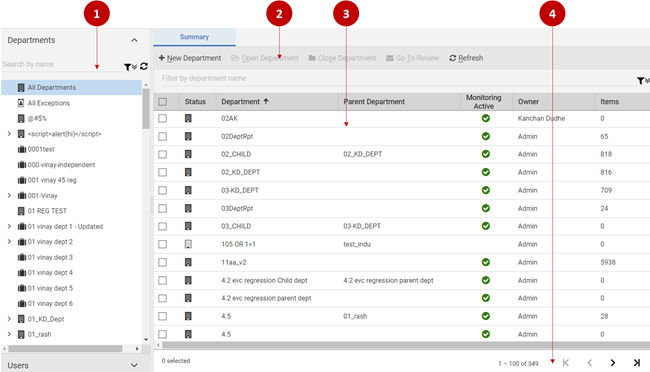Sort by the Owner column header
This screenshot has width=650, height=372.
click(x=528, y=102)
